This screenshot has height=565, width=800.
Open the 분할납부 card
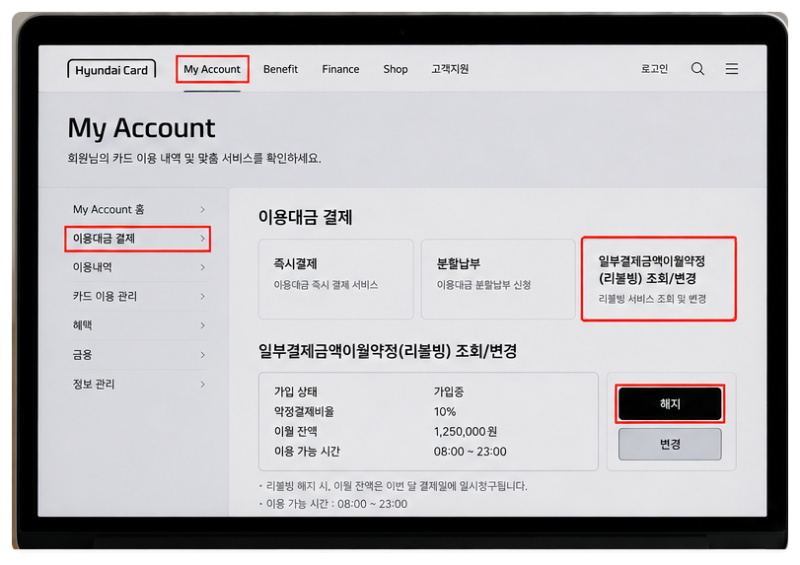[x=498, y=279]
